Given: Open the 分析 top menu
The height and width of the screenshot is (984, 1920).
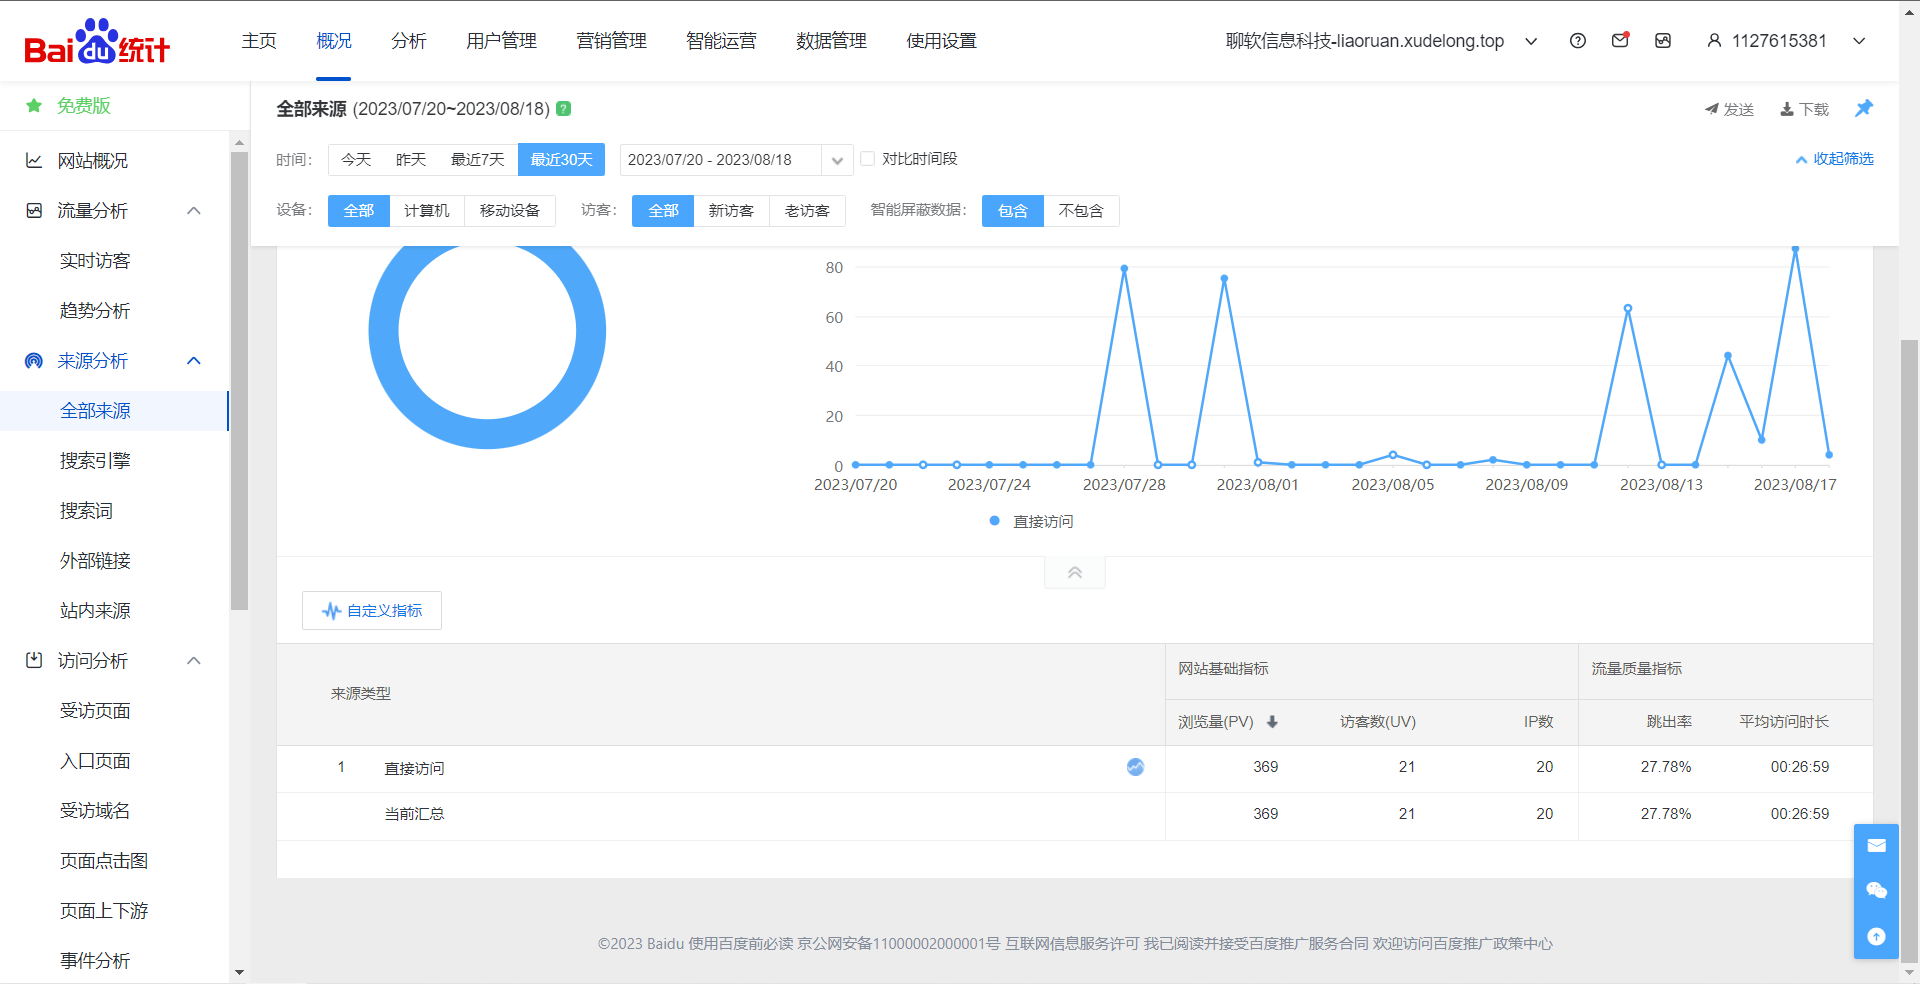Looking at the screenshot, I should 409,41.
